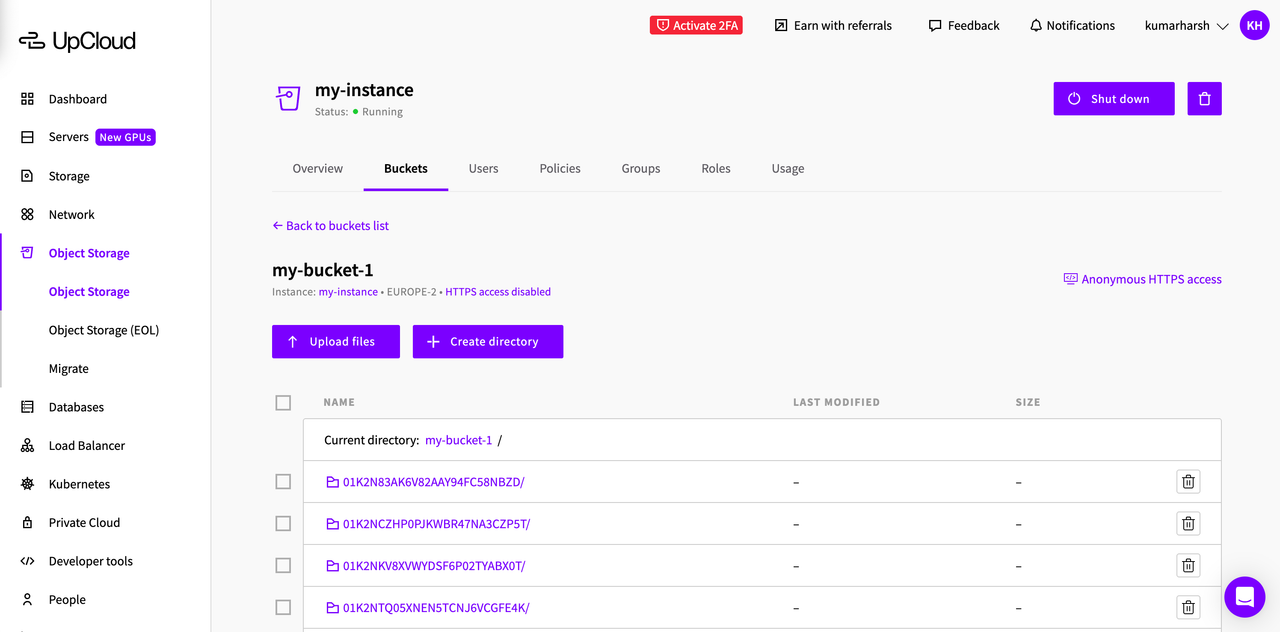The height and width of the screenshot is (632, 1280).
Task: Click the Network sidebar icon
Action: tap(27, 214)
